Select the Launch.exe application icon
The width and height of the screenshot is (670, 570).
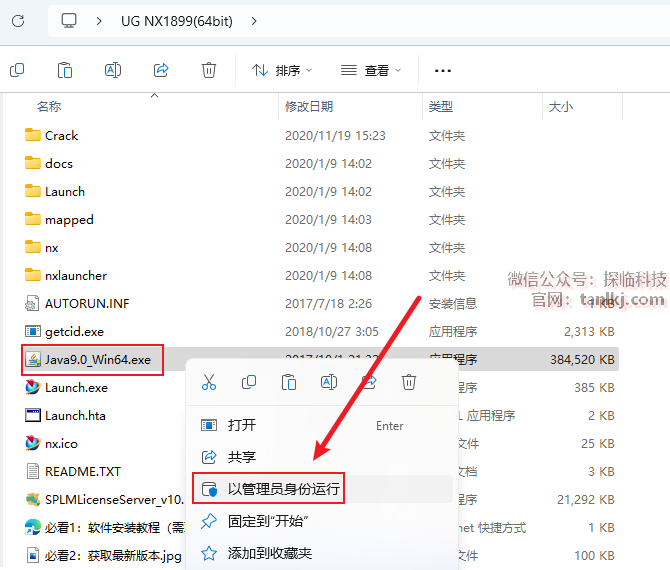[x=33, y=388]
